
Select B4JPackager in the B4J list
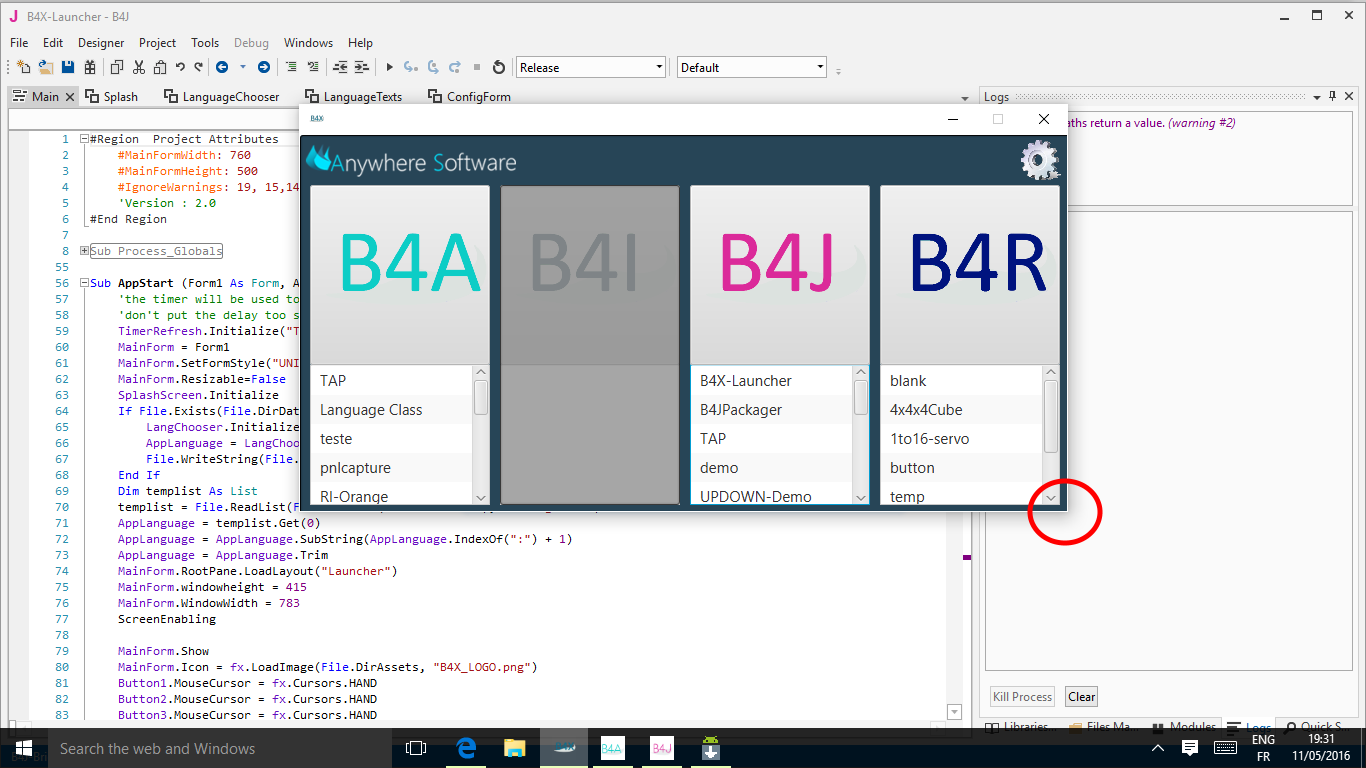pos(771,410)
